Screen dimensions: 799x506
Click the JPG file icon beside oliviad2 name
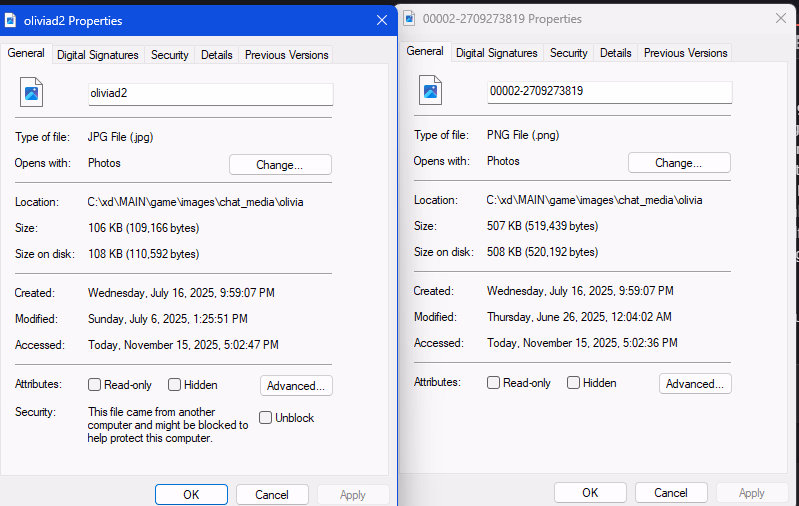(32, 93)
